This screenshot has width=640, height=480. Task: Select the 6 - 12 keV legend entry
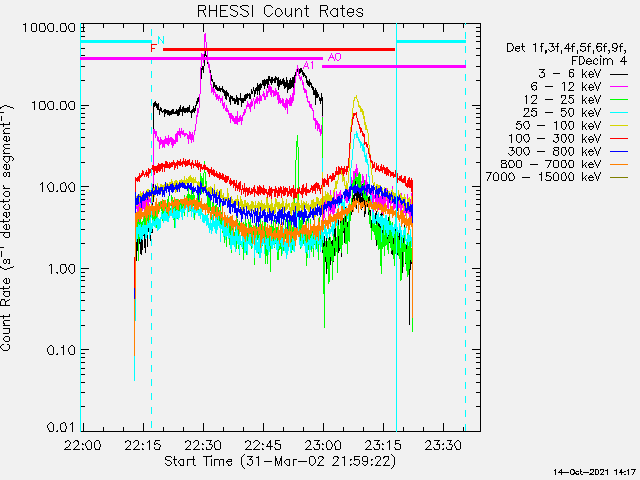[579, 87]
